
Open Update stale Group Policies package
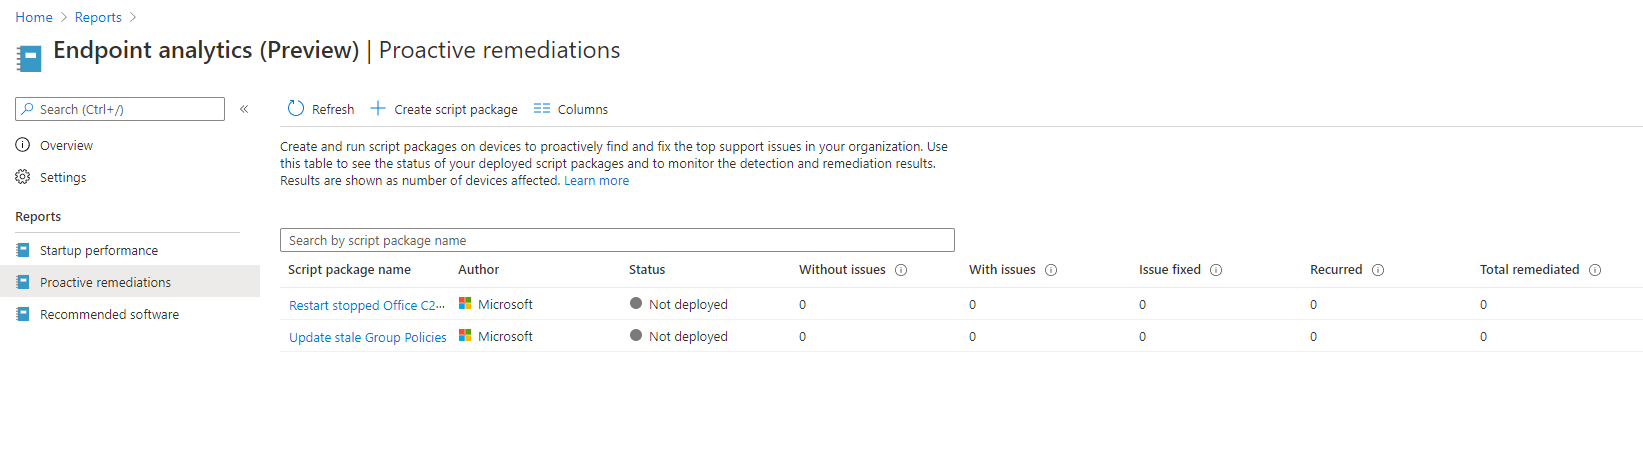[x=367, y=337]
